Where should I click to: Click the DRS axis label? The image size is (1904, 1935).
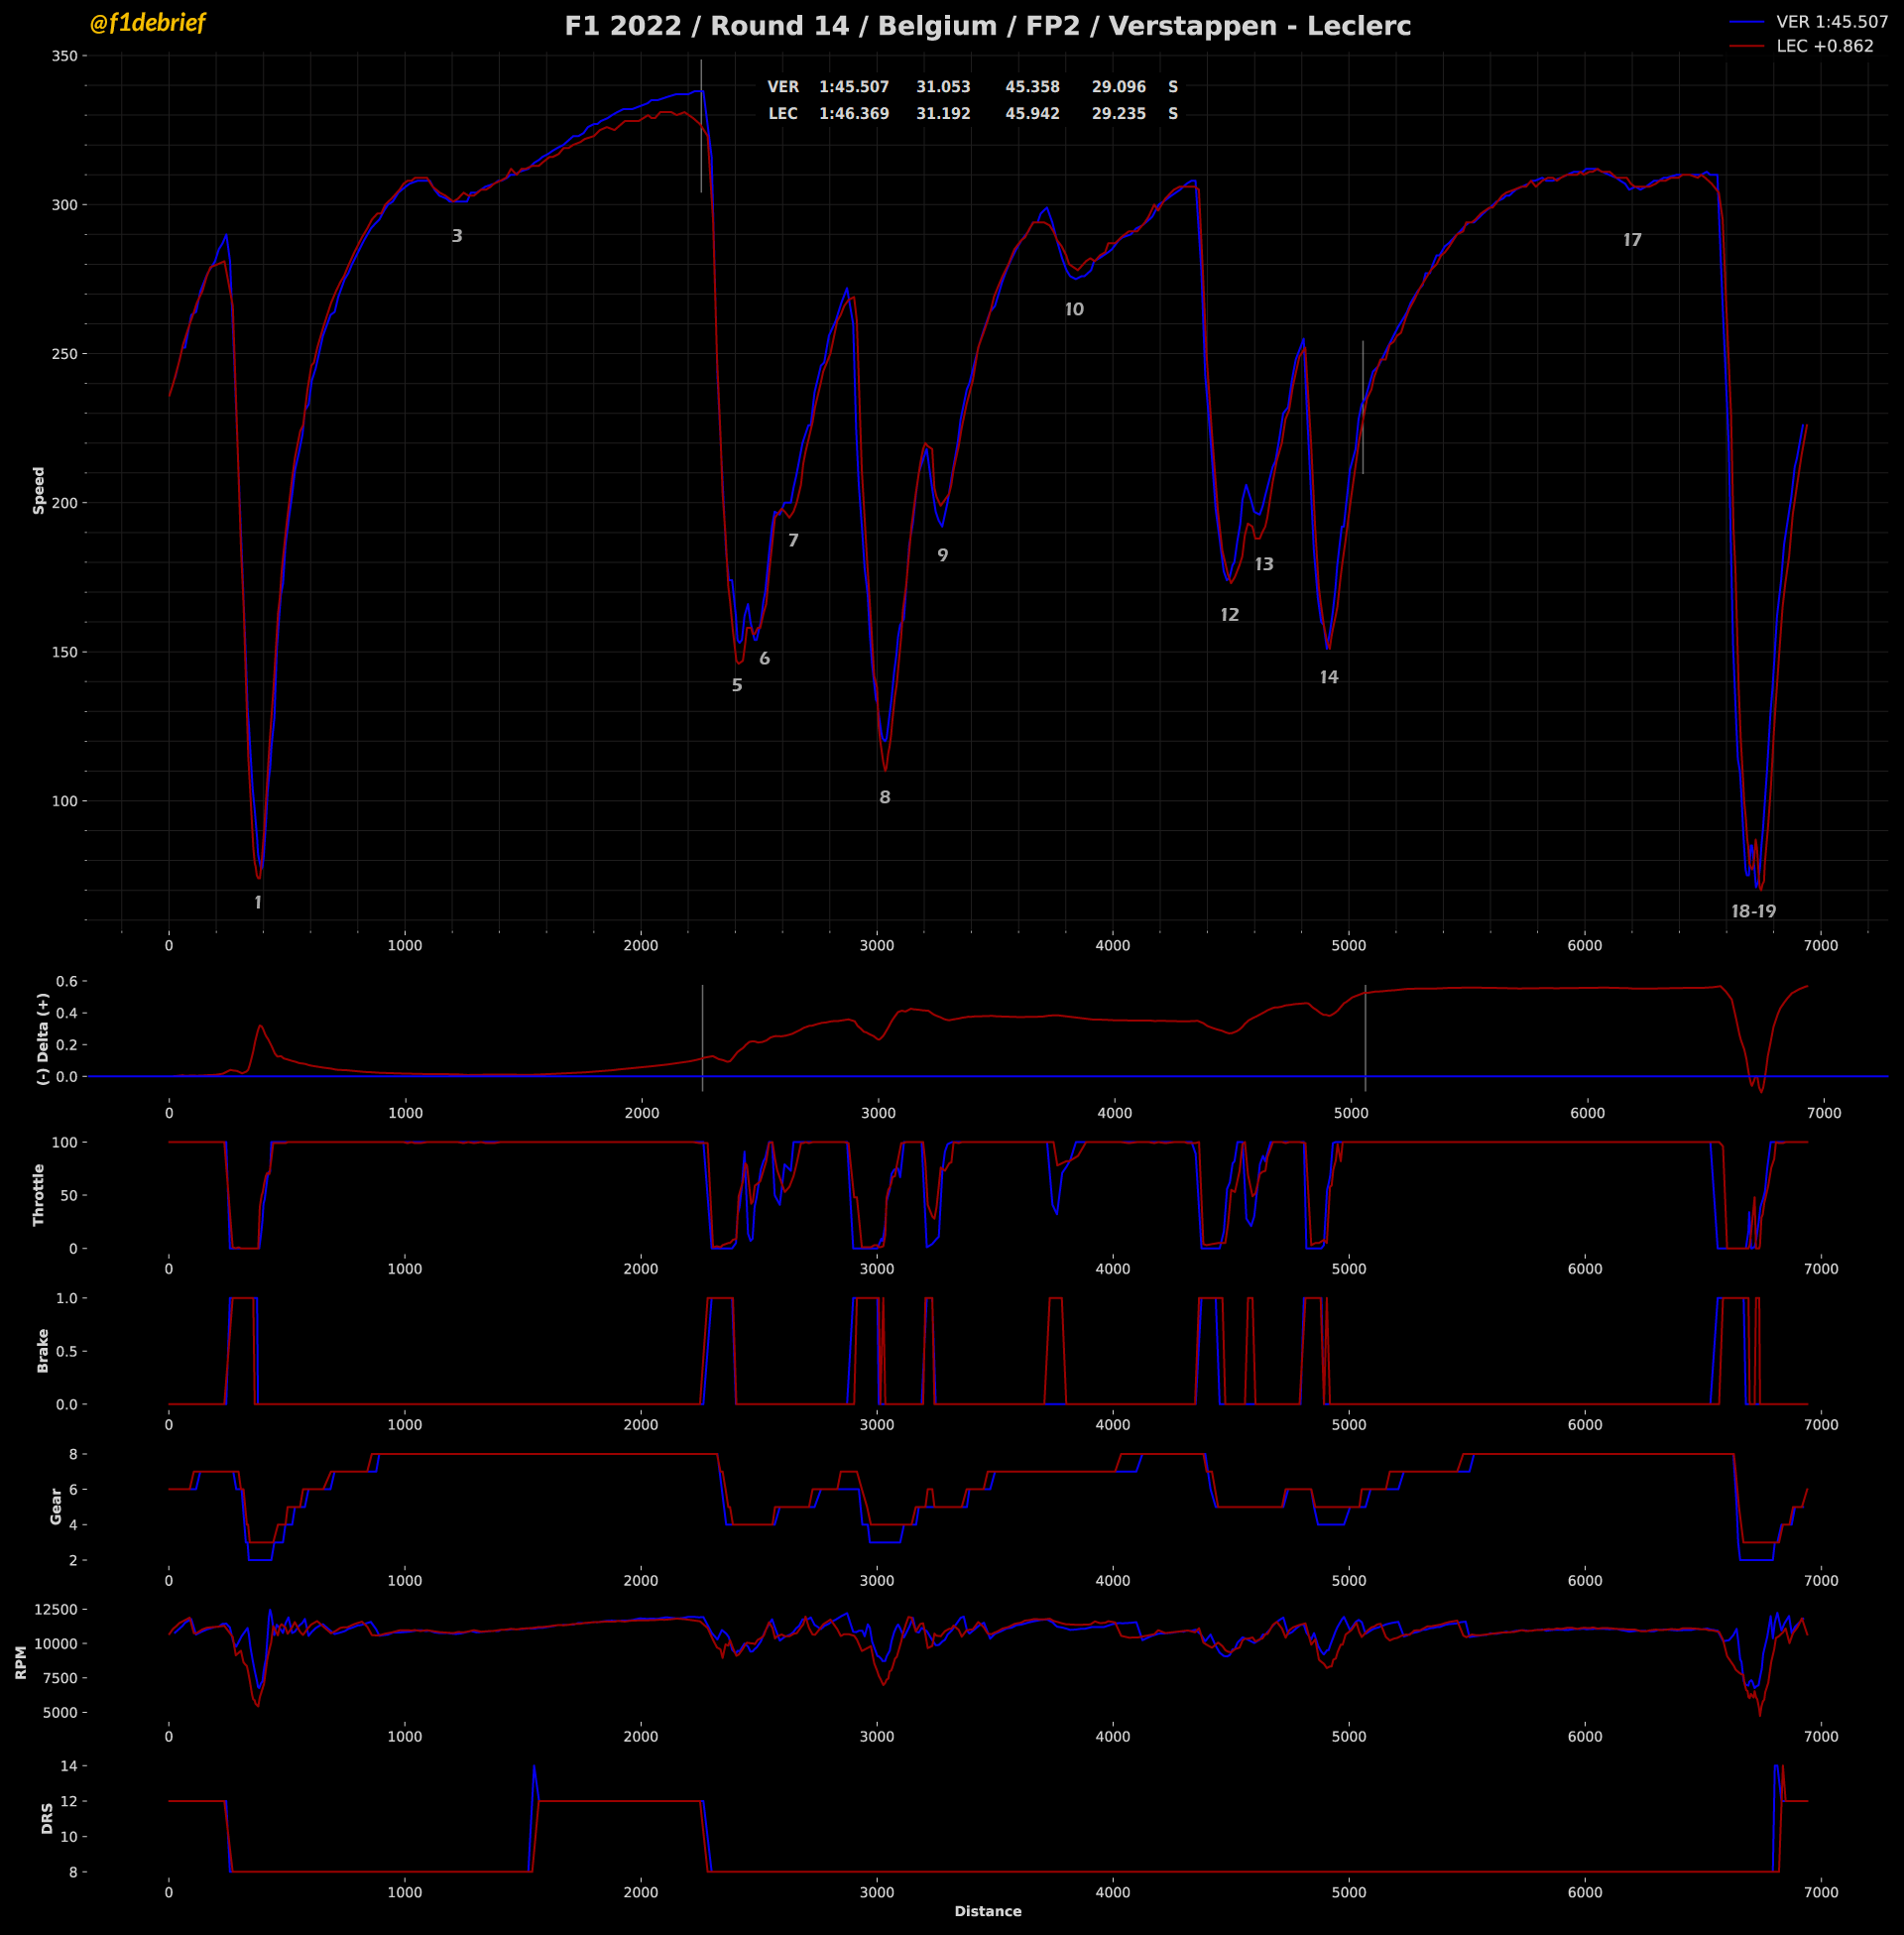click(x=47, y=1818)
